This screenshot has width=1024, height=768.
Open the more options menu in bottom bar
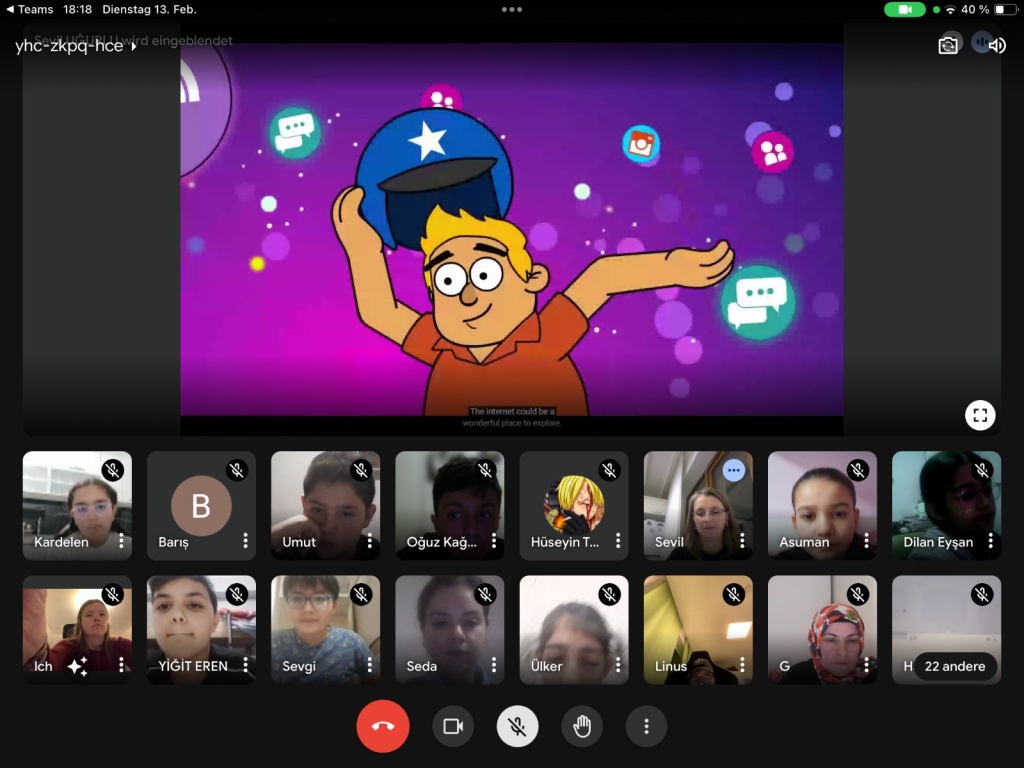[x=646, y=726]
